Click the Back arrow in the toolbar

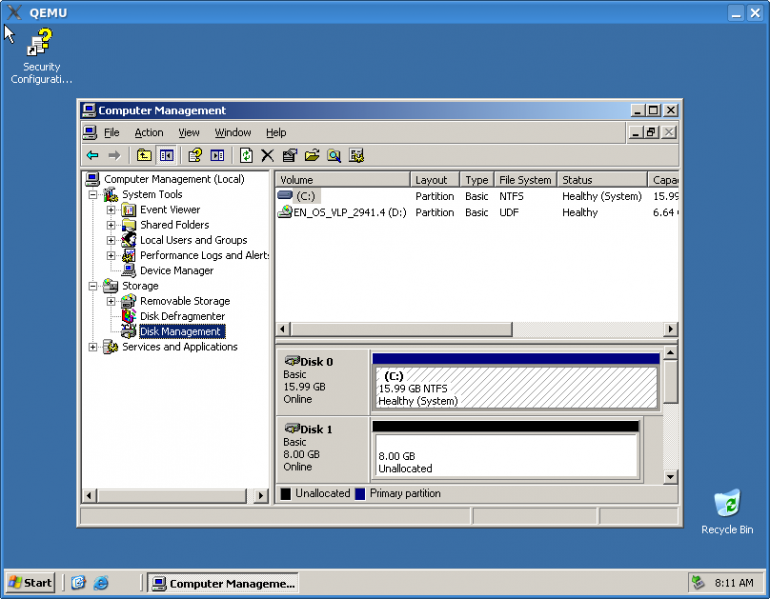pos(92,155)
